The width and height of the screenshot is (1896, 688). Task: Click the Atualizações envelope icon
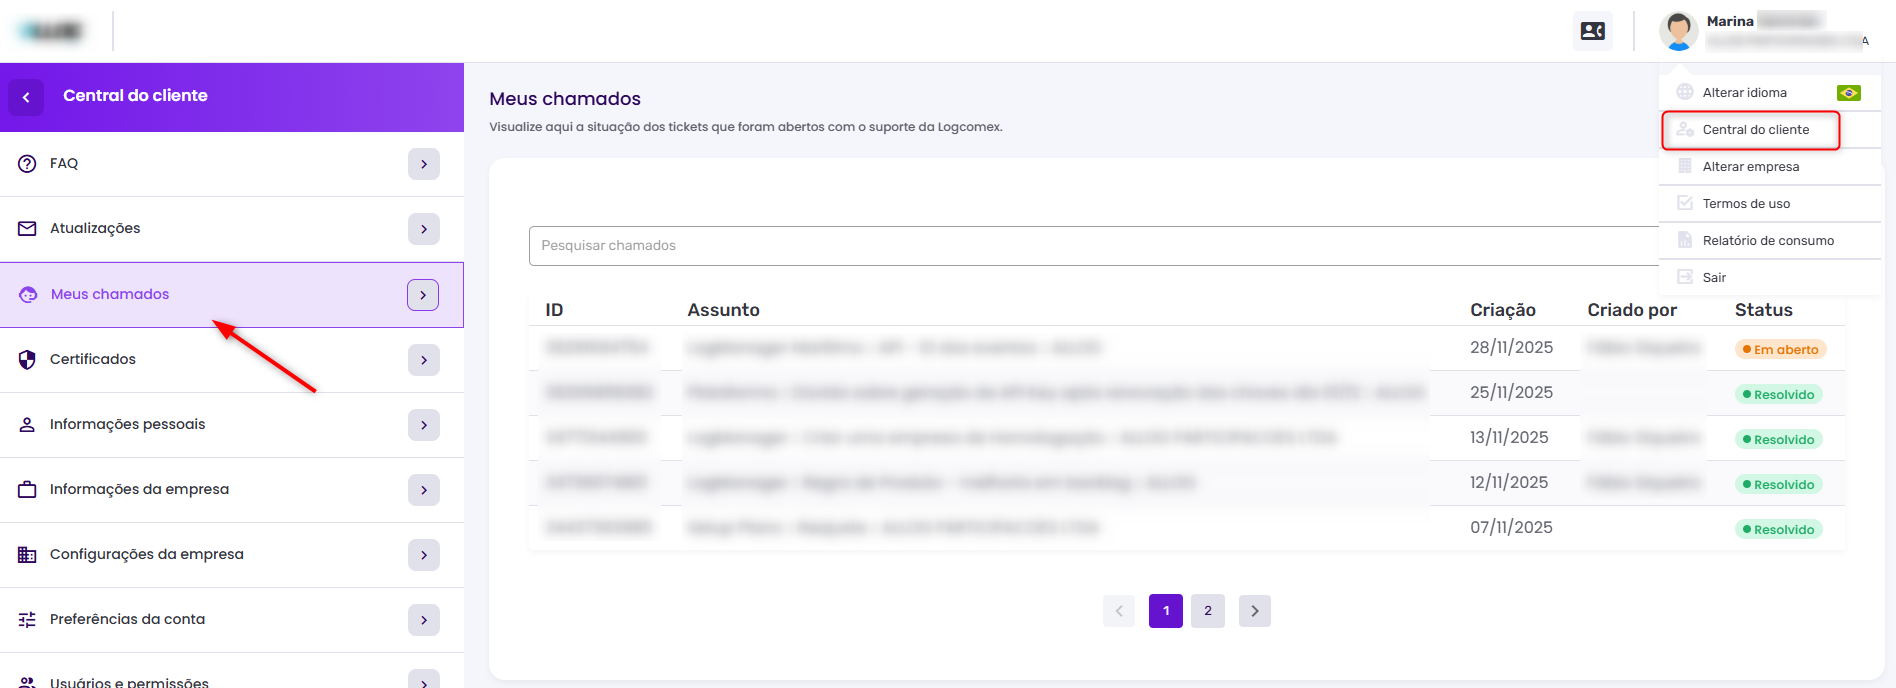point(27,229)
